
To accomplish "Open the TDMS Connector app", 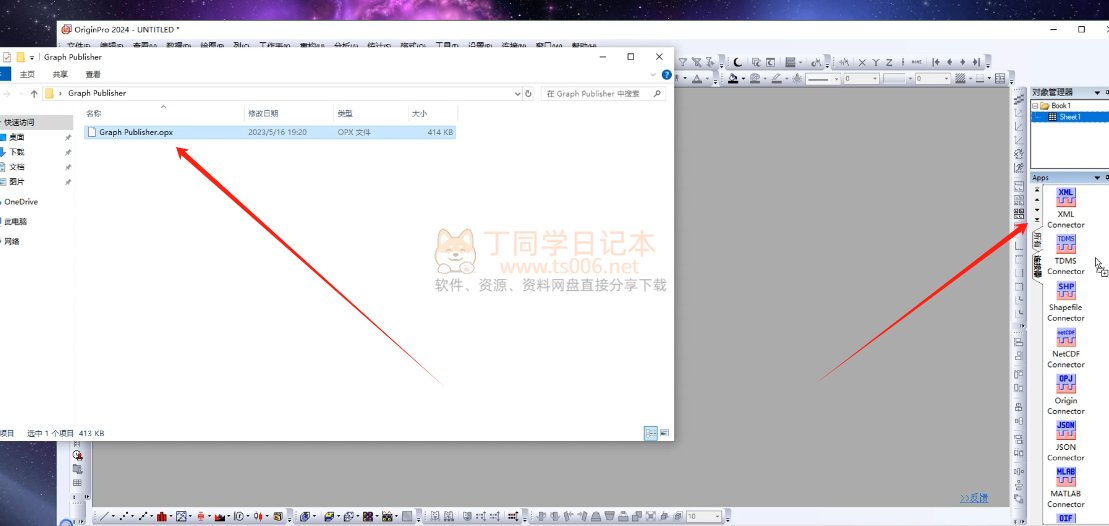I will [1065, 255].
